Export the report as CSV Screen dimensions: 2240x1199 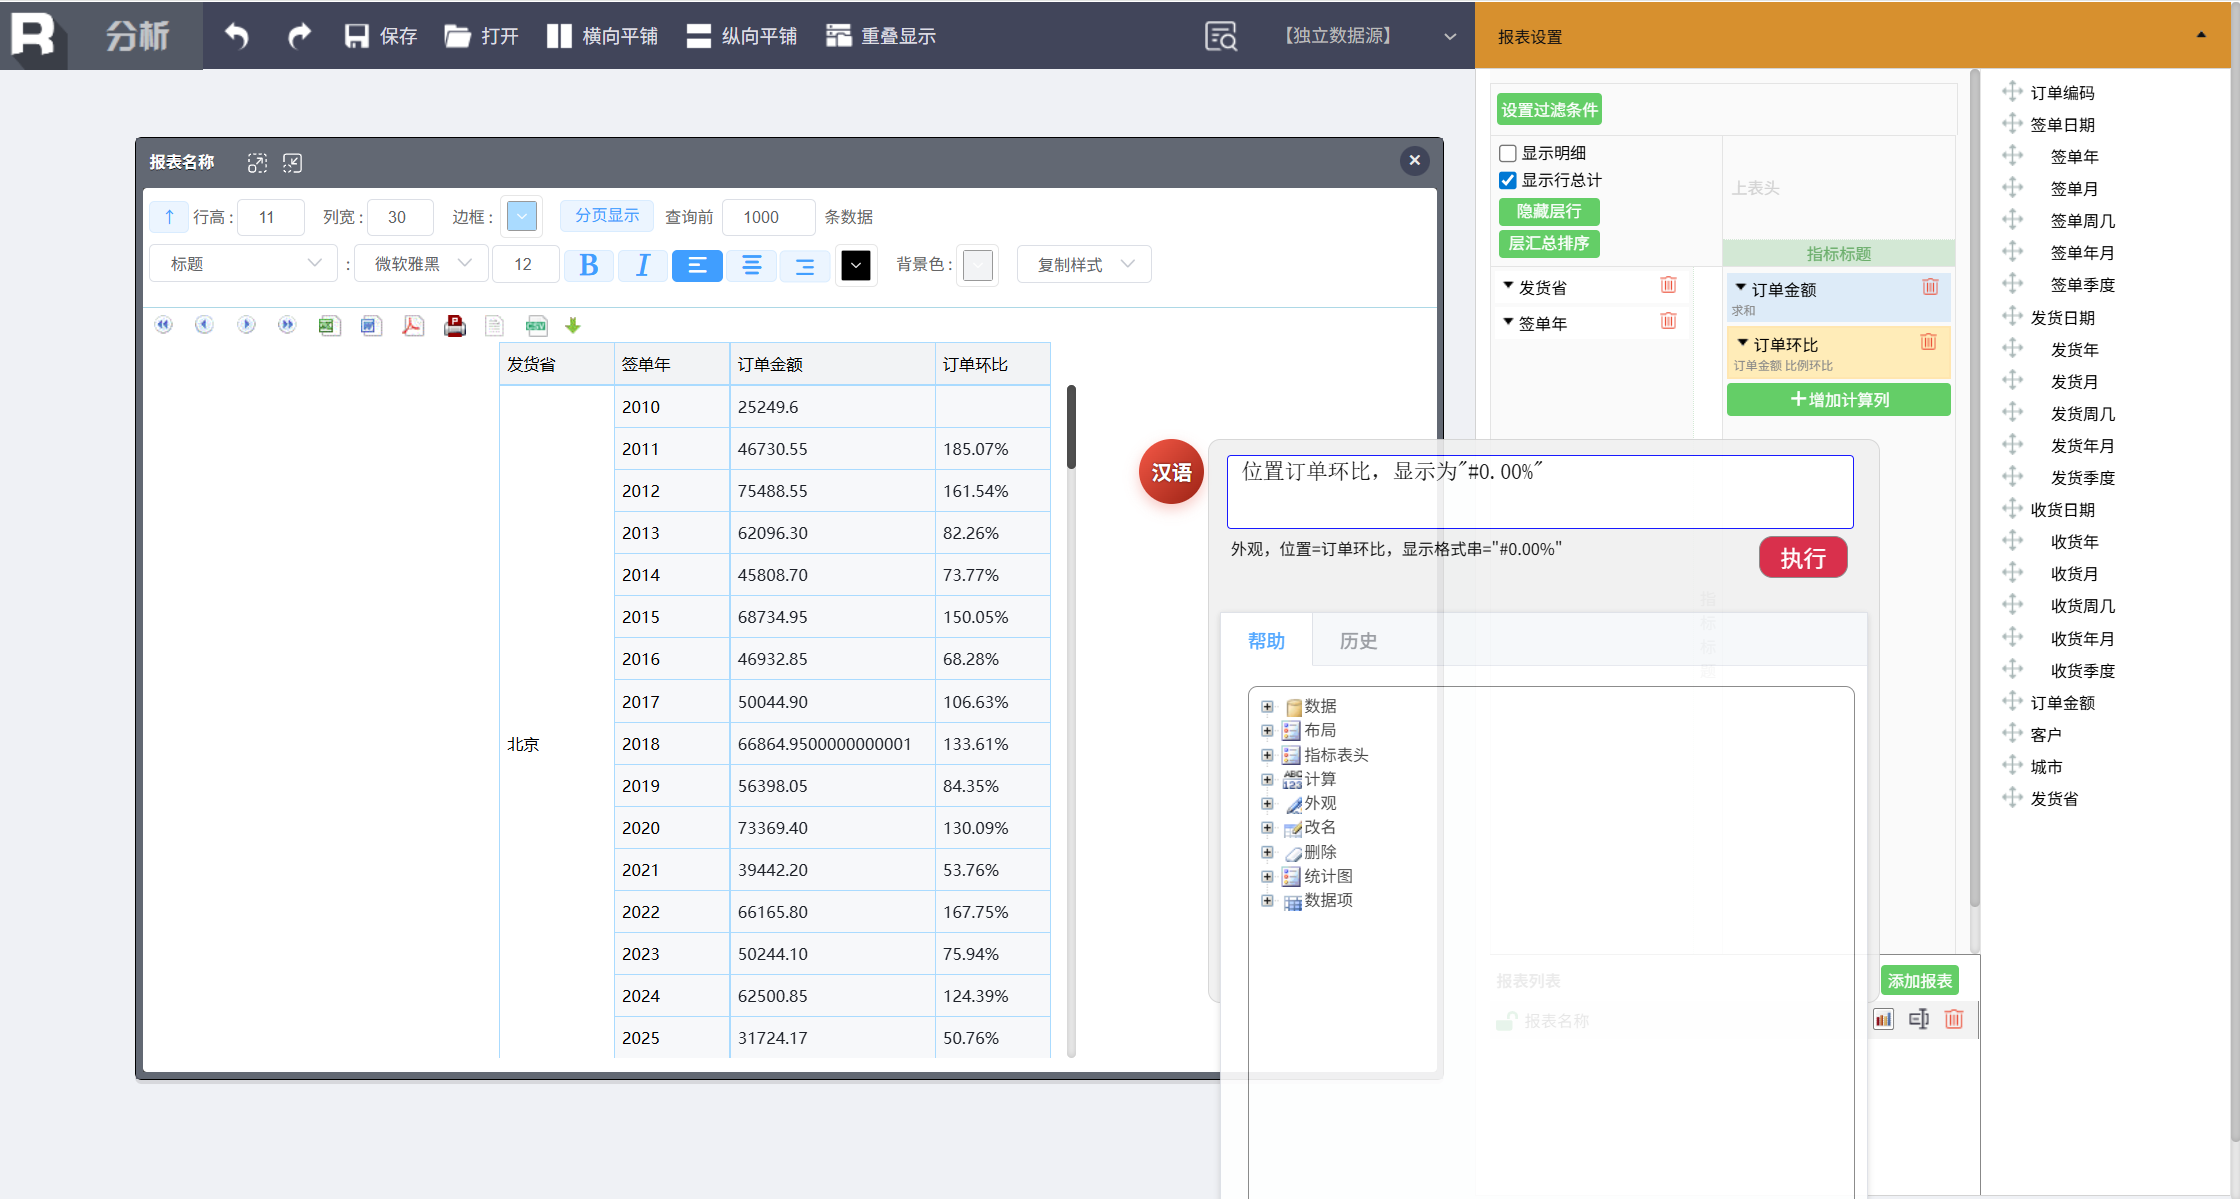536,325
